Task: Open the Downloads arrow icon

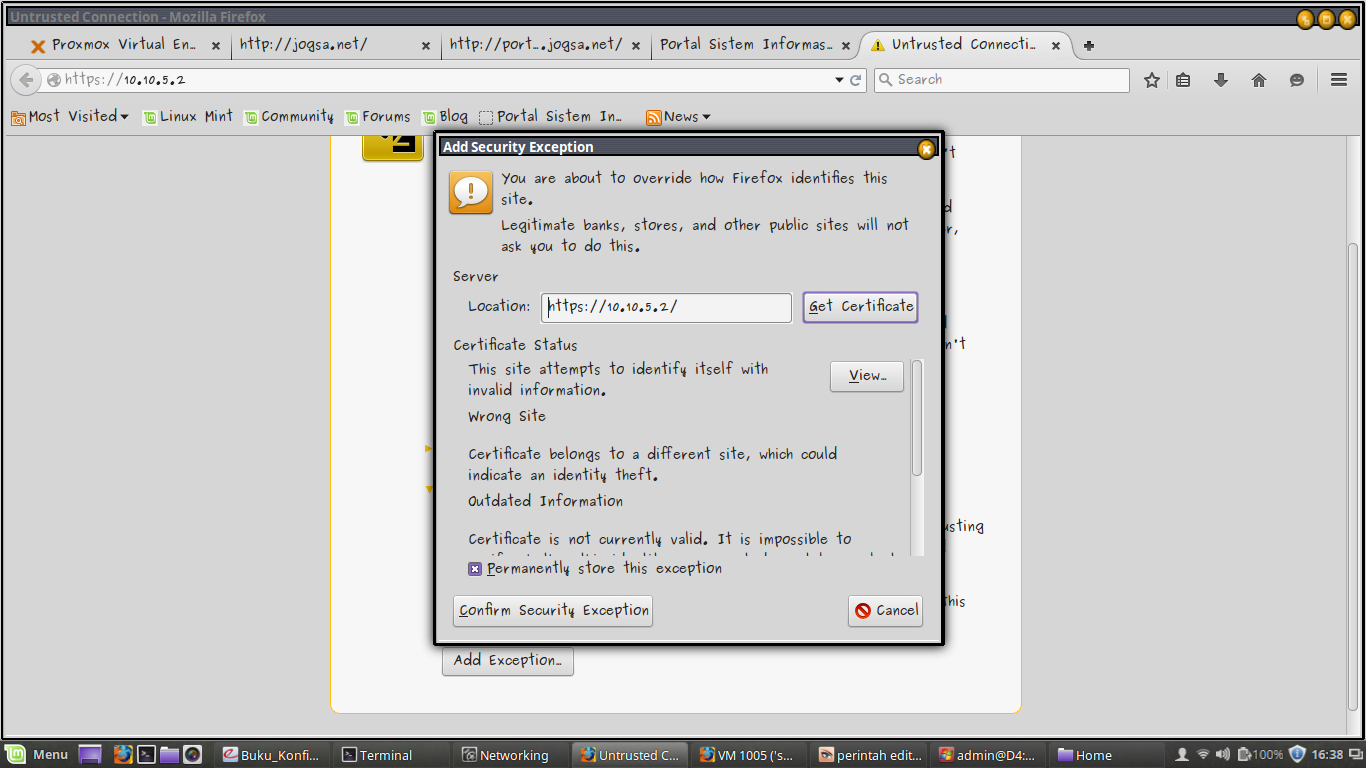Action: tap(1220, 80)
